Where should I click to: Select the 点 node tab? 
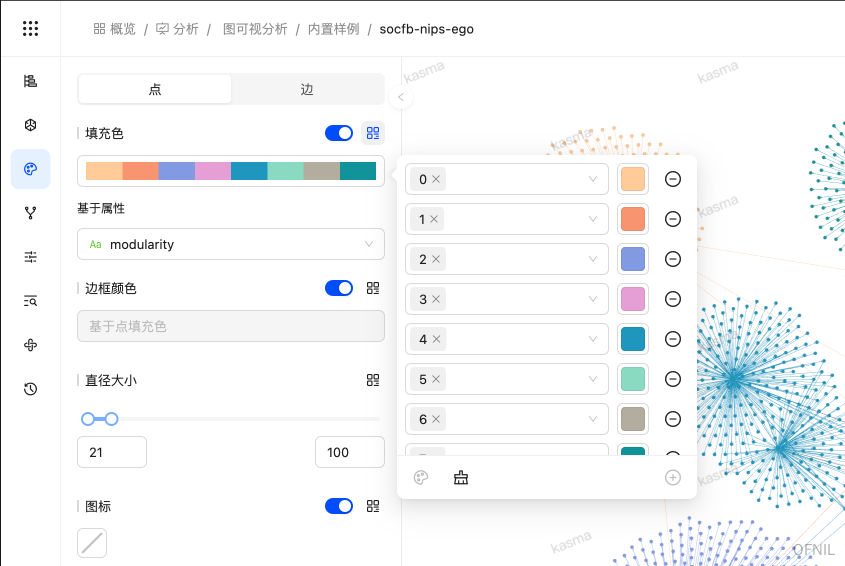155,89
